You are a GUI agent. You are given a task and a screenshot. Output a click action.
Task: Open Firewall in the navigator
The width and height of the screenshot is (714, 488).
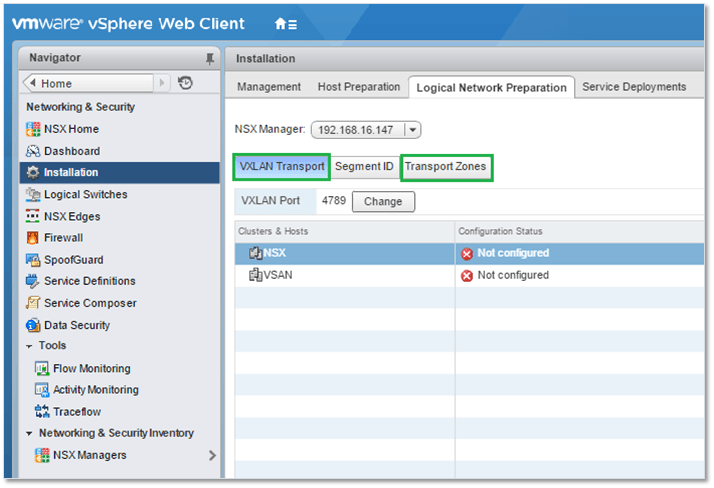63,238
